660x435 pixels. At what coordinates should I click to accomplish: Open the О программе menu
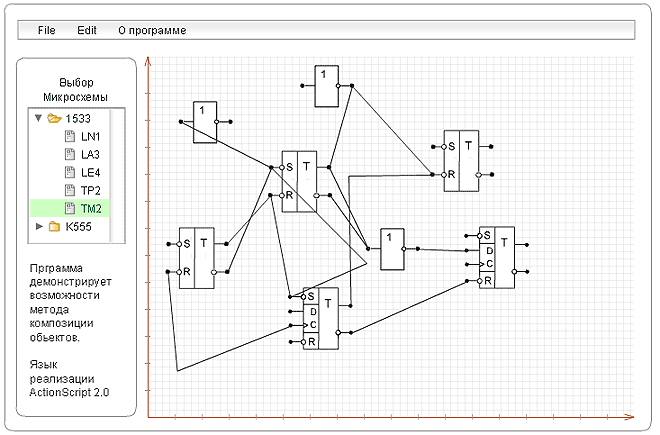pyautogui.click(x=152, y=30)
